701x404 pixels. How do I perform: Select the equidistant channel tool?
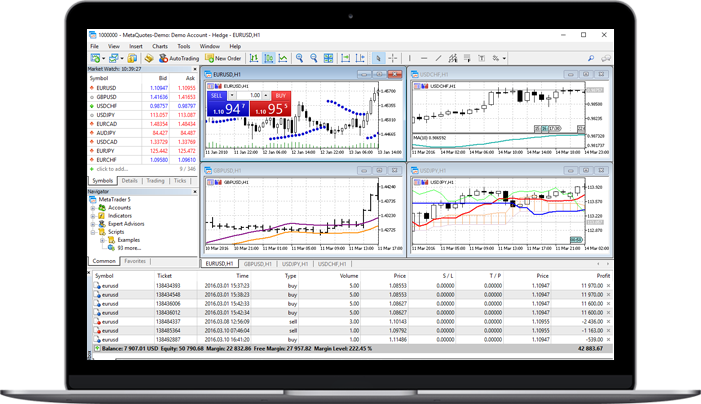453,58
